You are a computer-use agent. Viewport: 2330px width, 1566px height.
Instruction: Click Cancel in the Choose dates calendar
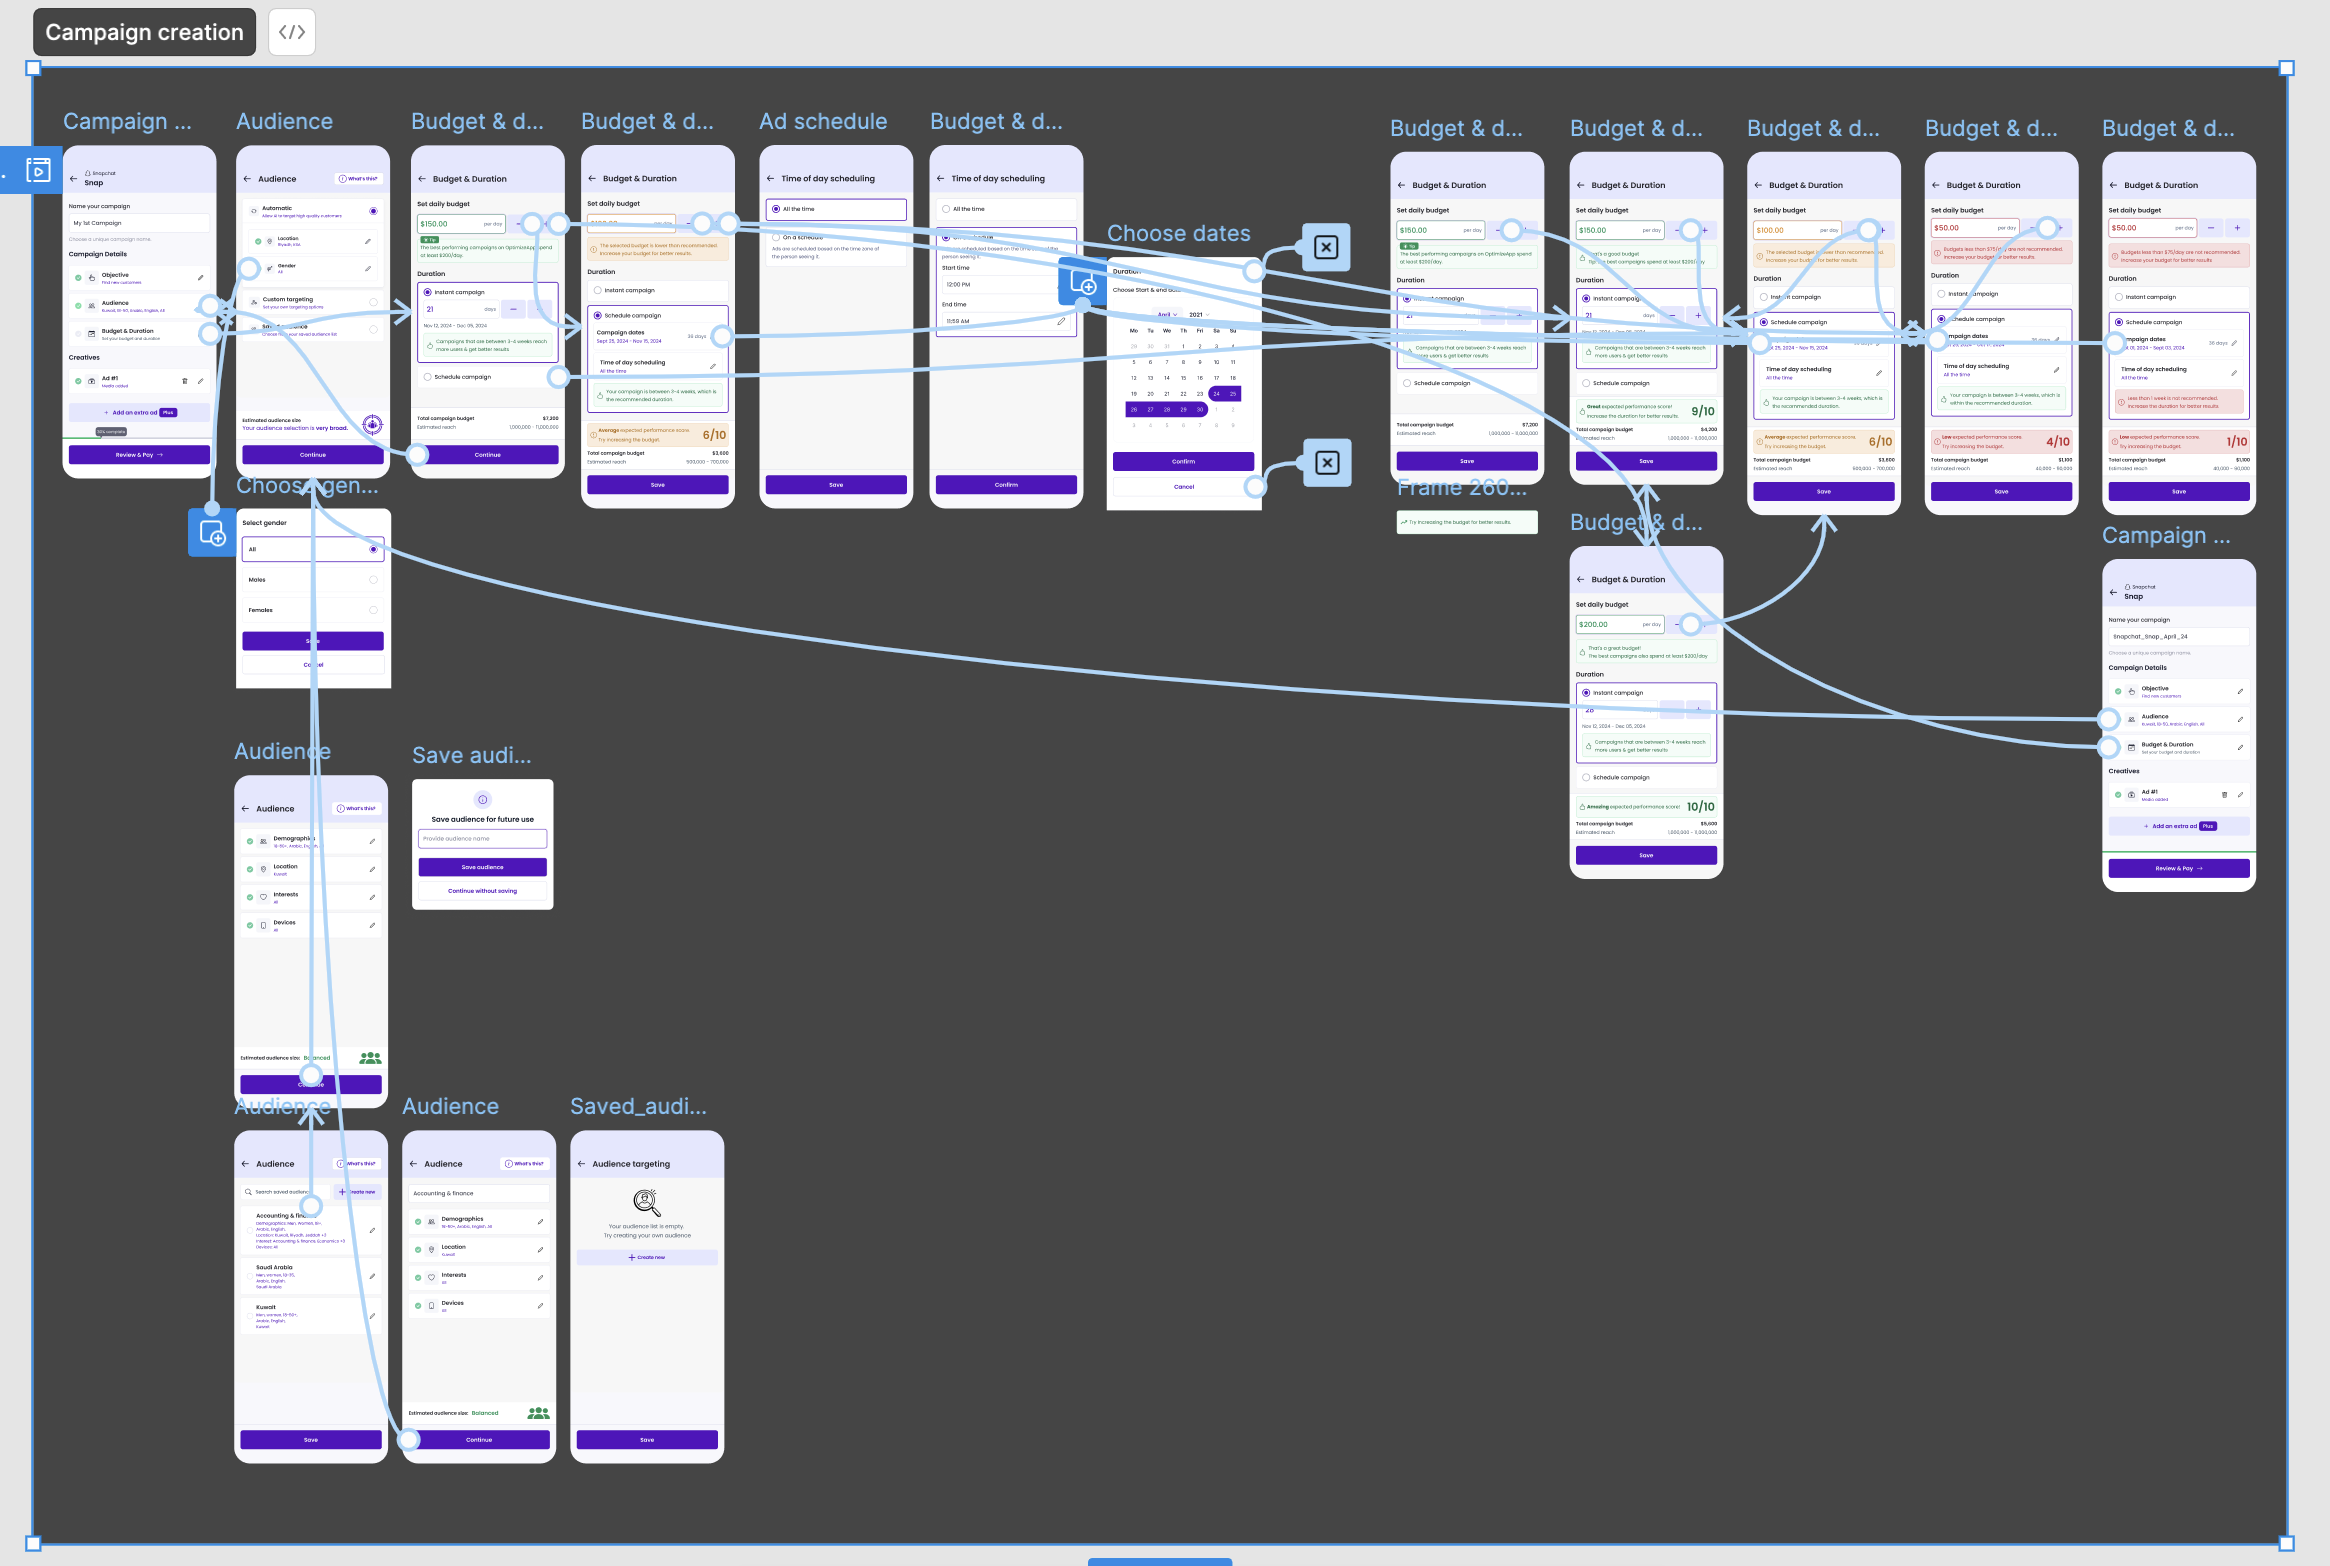[1183, 487]
